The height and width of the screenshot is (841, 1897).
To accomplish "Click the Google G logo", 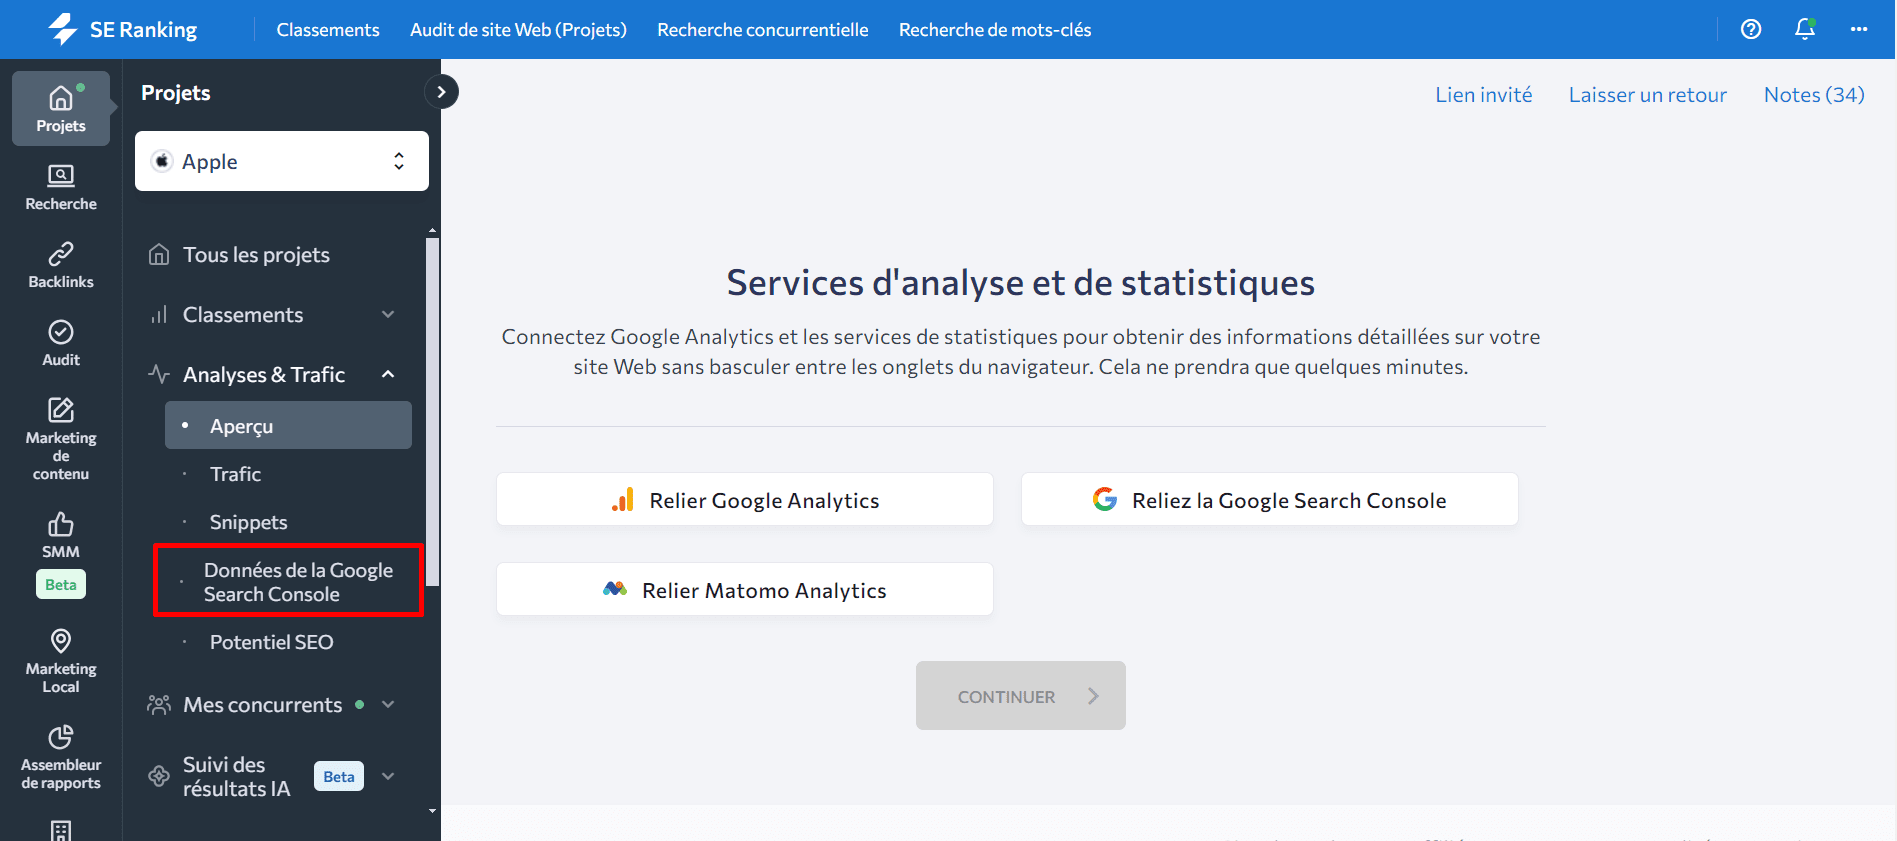I will tap(1105, 499).
